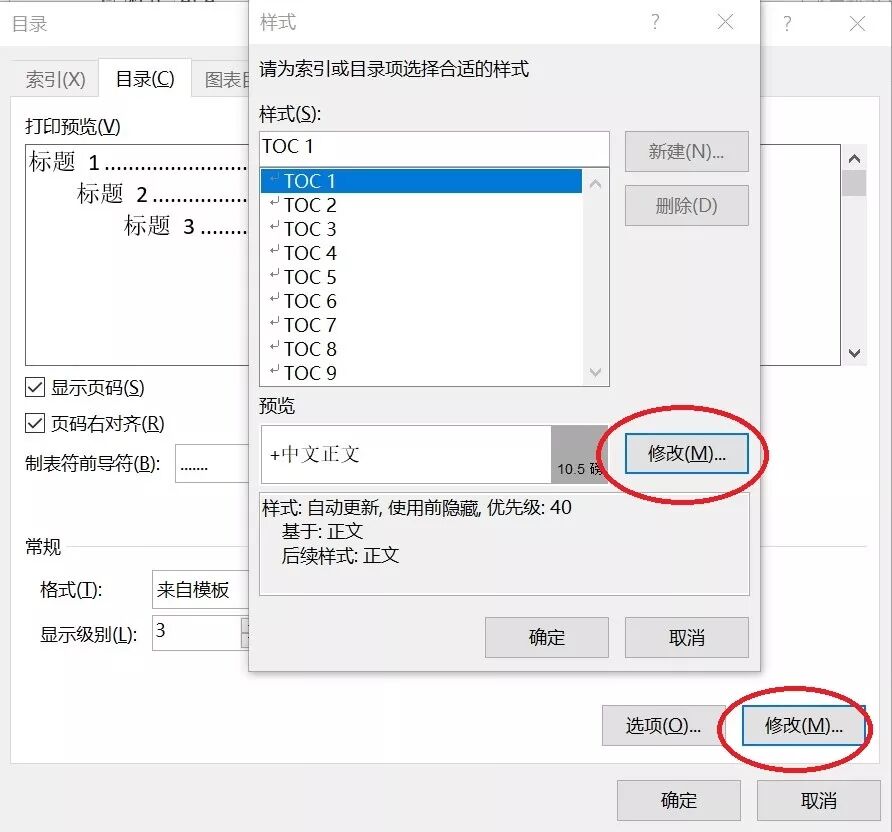This screenshot has width=892, height=832.
Task: Click the help icon on the 样式 dialog
Action: [655, 22]
